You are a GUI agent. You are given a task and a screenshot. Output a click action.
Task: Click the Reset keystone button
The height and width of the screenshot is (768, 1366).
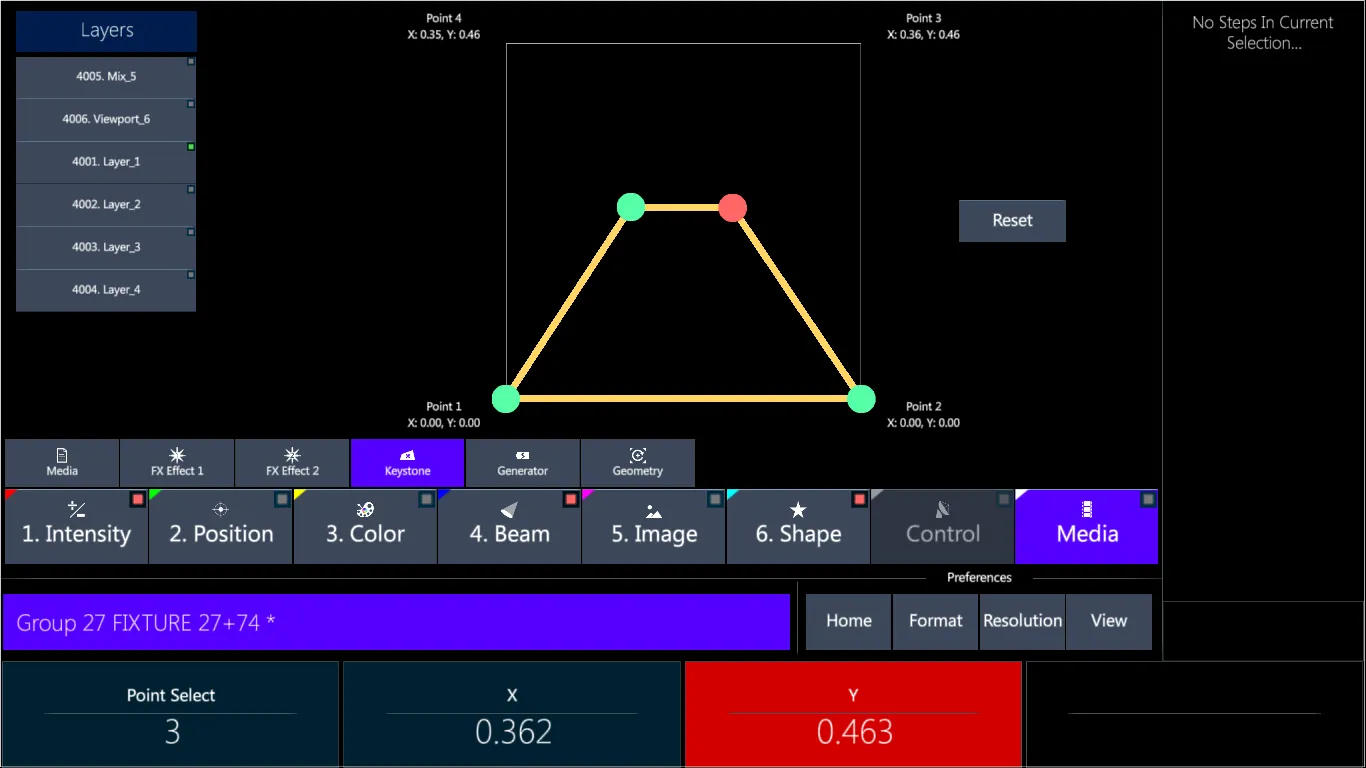point(1012,221)
